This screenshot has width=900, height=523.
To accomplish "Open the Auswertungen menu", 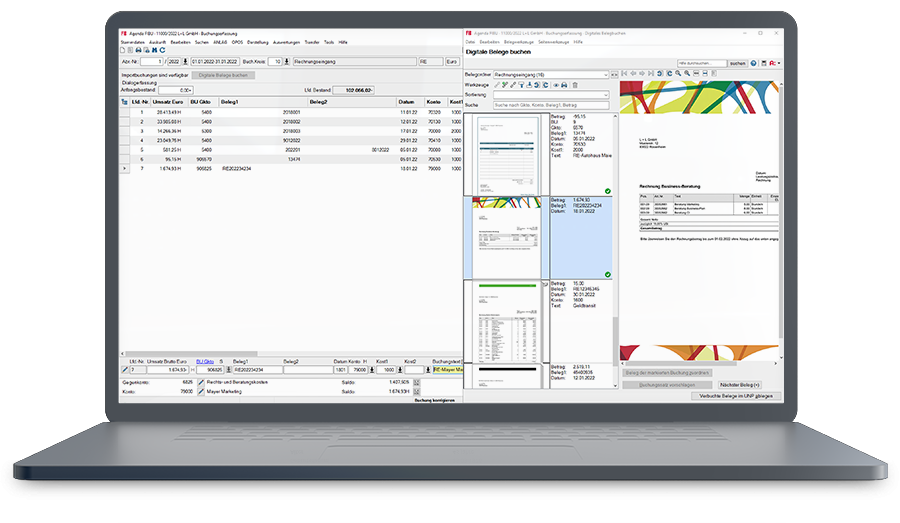I will 286,43.
